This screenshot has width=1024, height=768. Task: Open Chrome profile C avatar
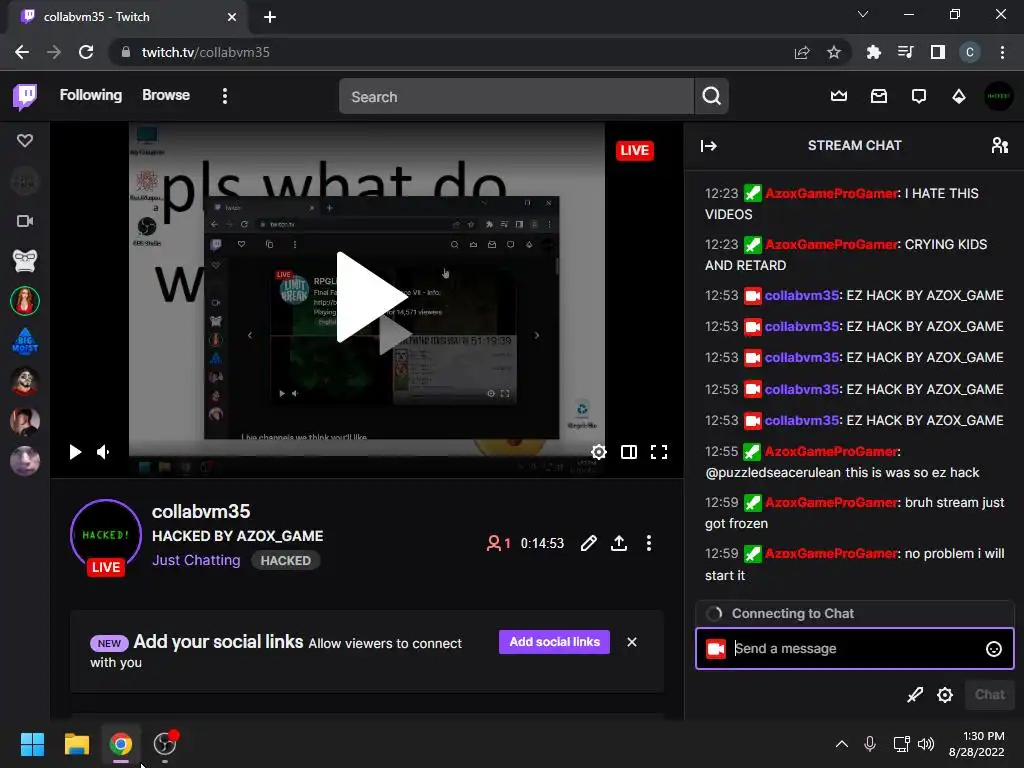coord(970,52)
